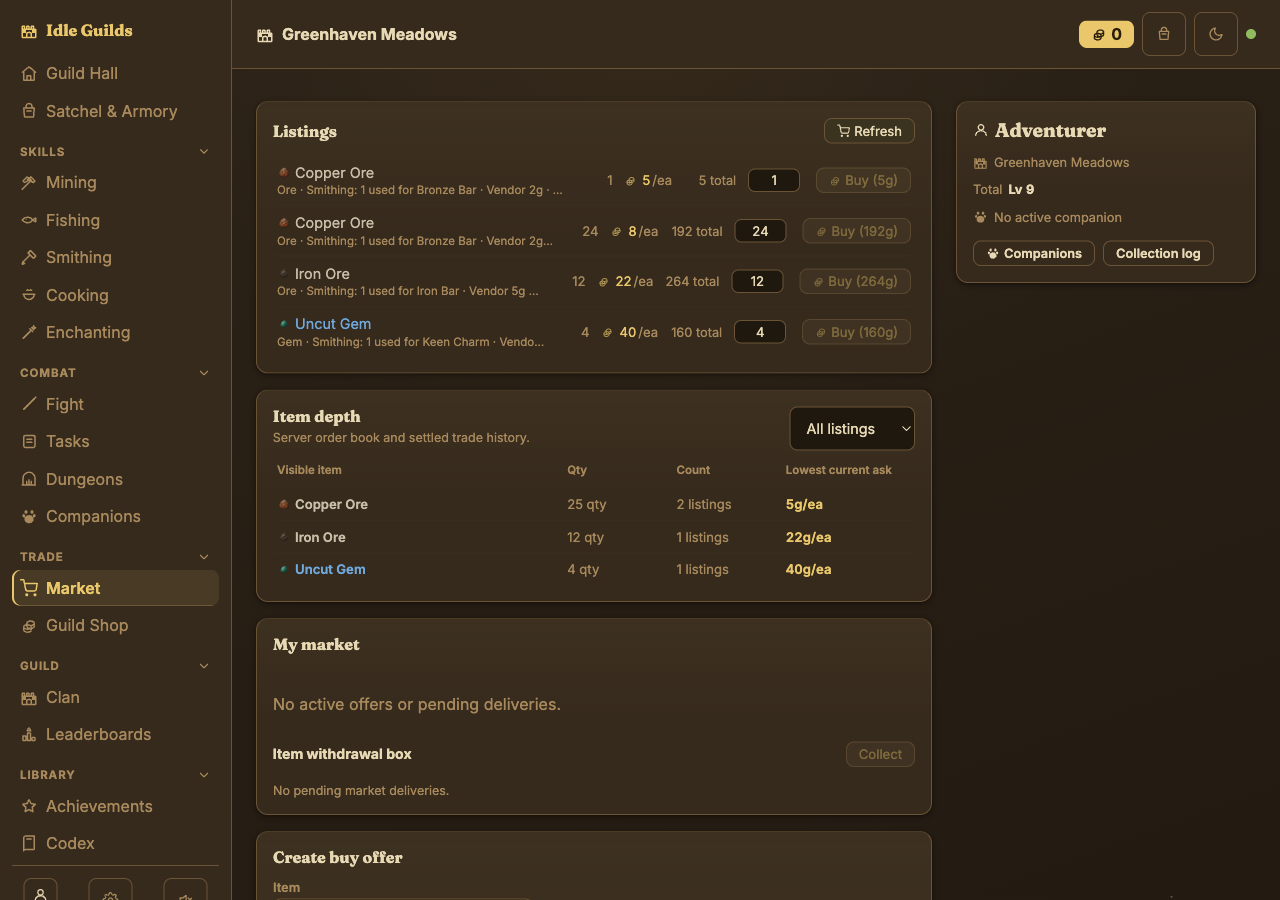The width and height of the screenshot is (1280, 900).
Task: Refresh the listings
Action: 869,131
